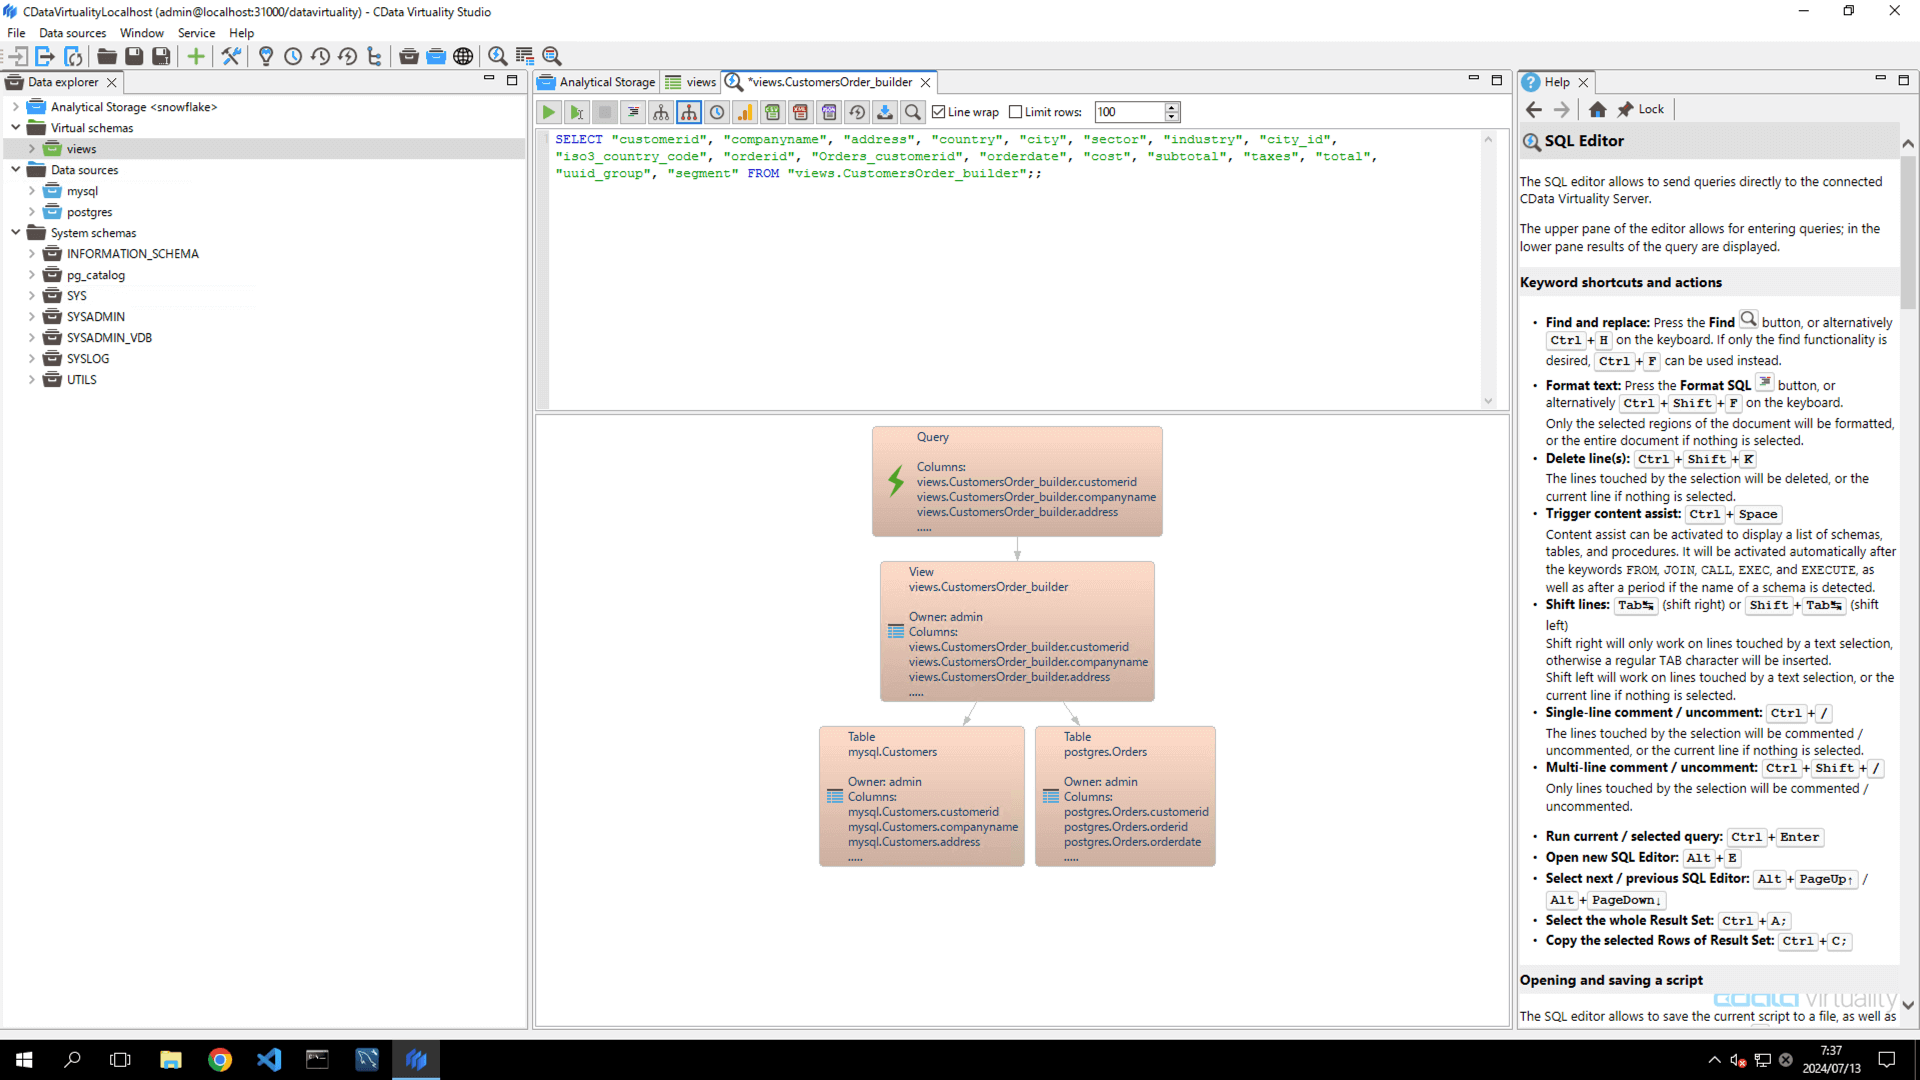Image resolution: width=1920 pixels, height=1080 pixels.
Task: Export query results as XML
Action: [x=801, y=112]
